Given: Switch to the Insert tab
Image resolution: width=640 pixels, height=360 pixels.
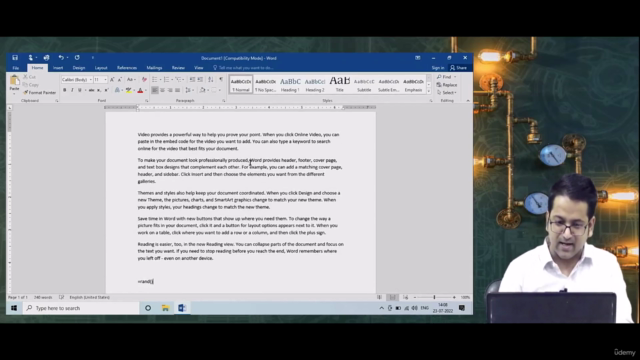Looking at the screenshot, I should 58,68.
